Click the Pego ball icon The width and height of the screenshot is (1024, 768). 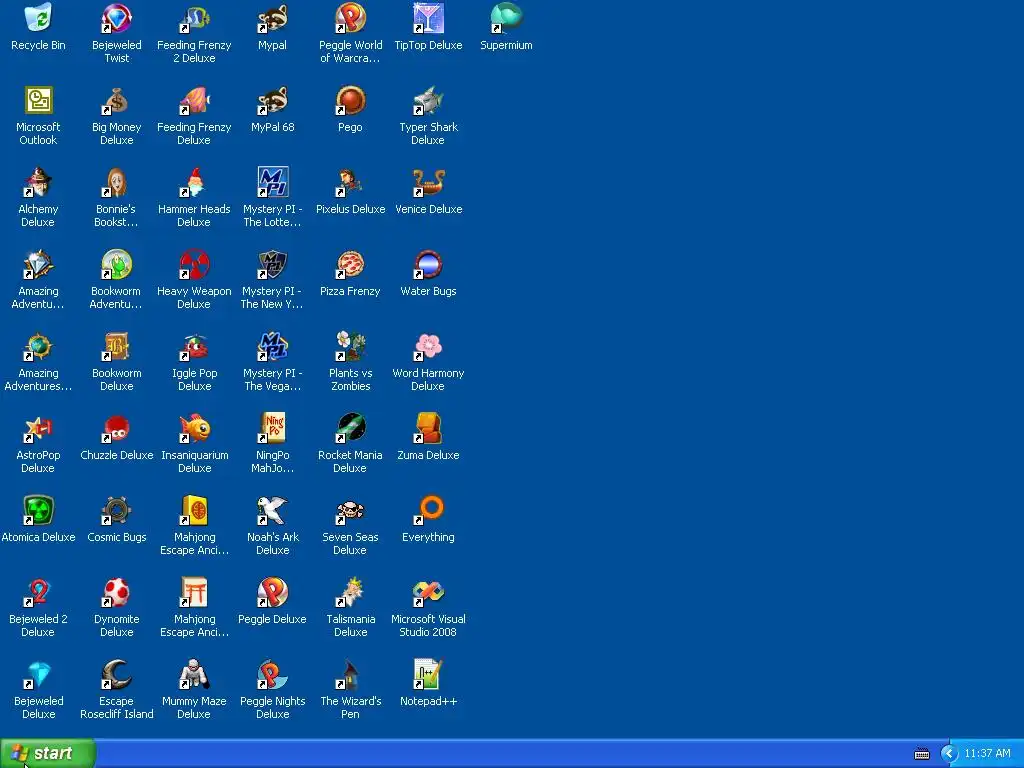(x=350, y=101)
